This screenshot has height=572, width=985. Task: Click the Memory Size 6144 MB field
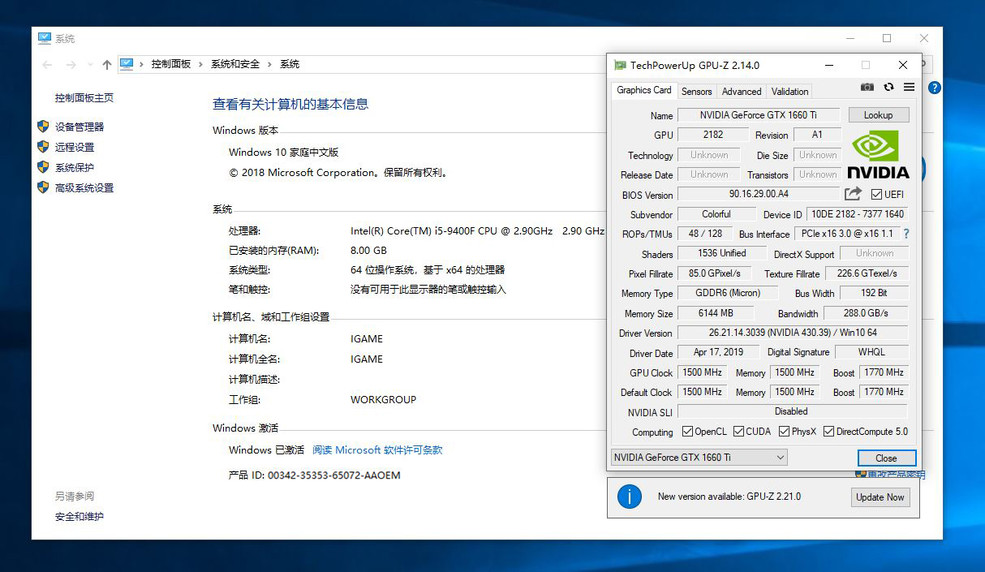tap(716, 313)
